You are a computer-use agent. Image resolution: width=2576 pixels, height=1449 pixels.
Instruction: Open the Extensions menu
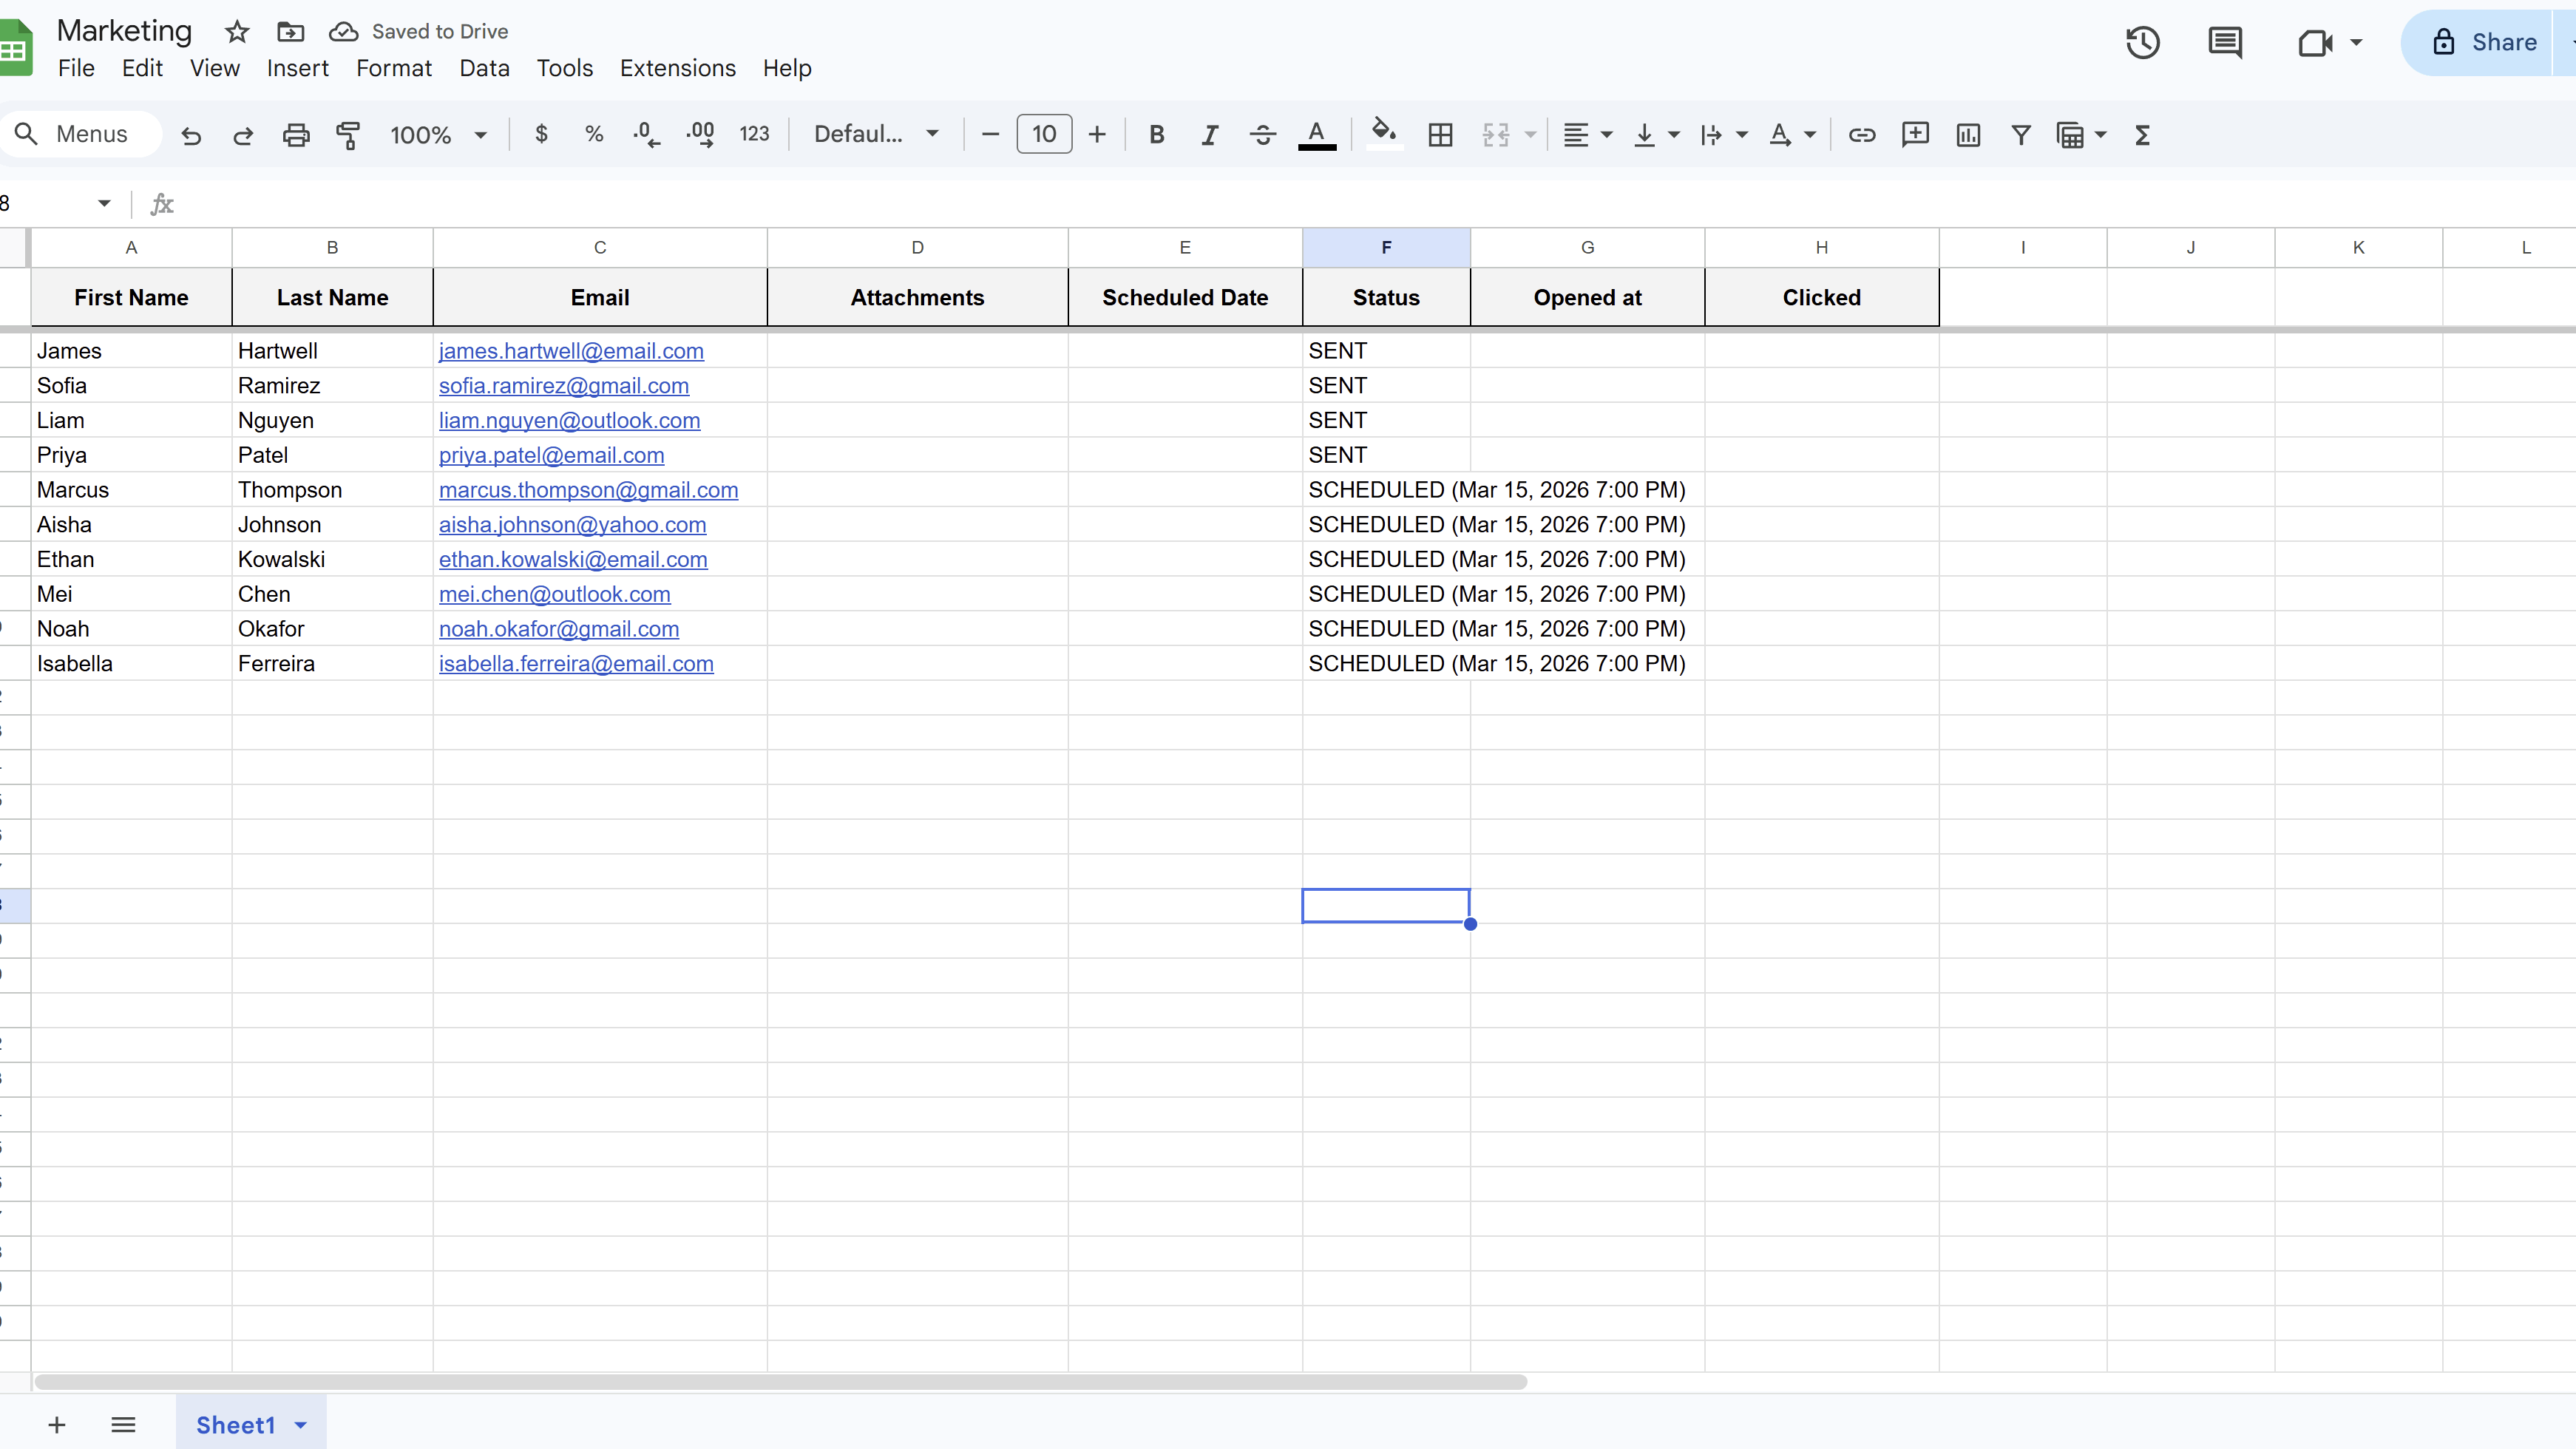pos(677,67)
